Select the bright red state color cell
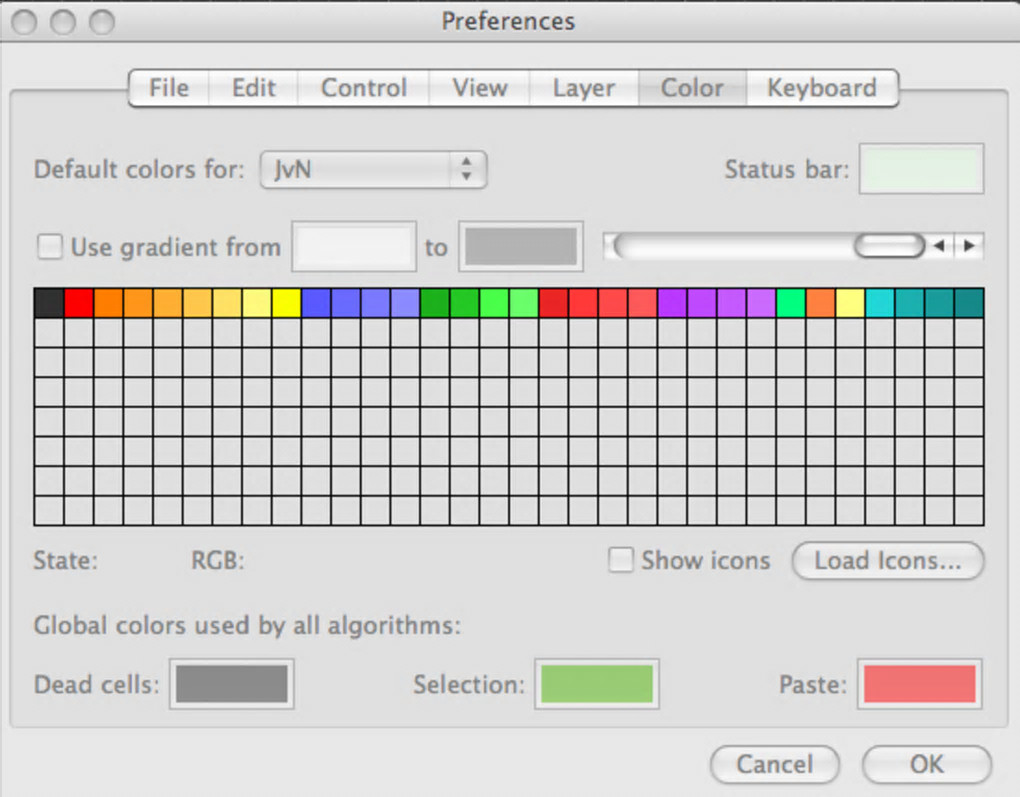This screenshot has height=797, width=1020. [79, 303]
